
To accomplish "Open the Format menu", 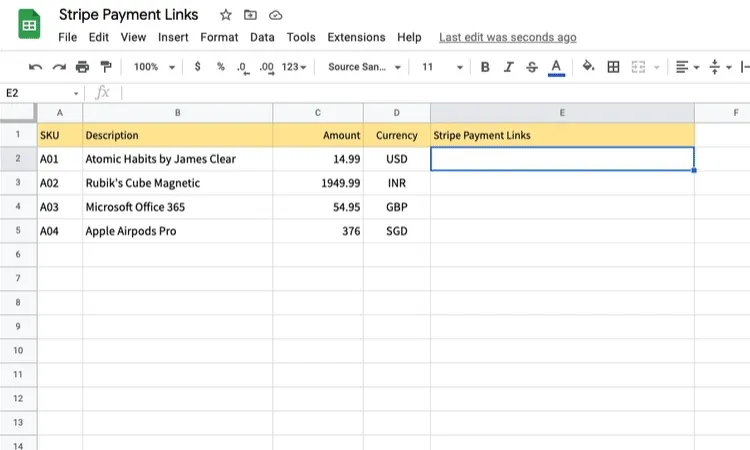I will point(219,37).
